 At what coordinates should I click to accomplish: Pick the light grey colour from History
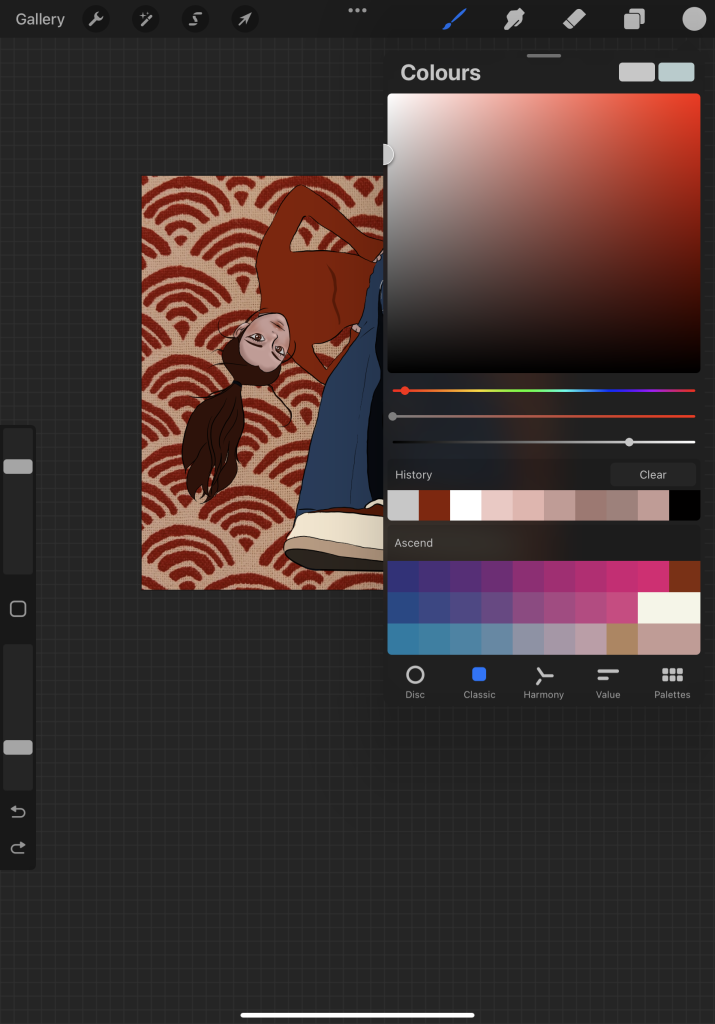click(x=403, y=505)
